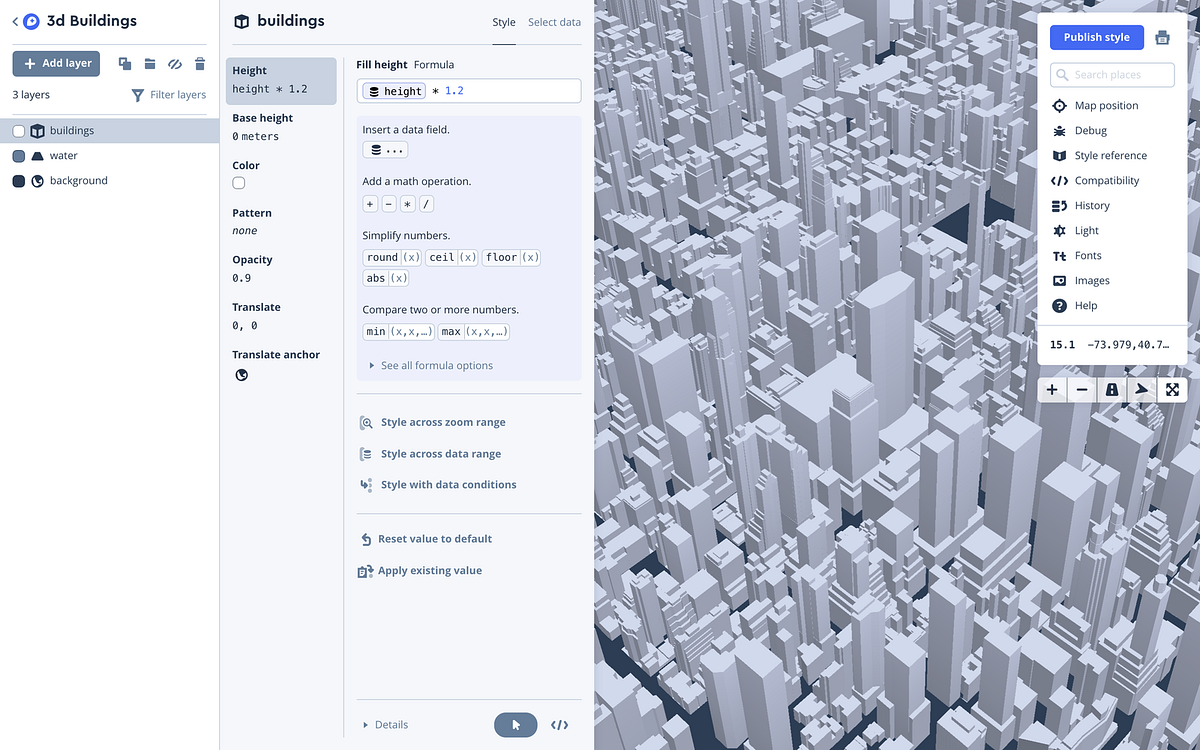
Task: Open Style across zoom range
Action: click(x=443, y=422)
